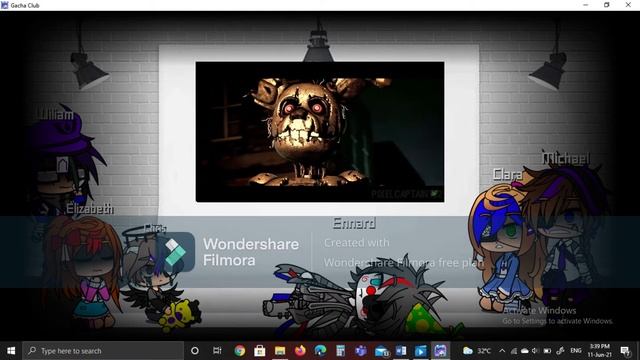Open the volume speaker tray icon
This screenshot has width=640, height=360.
coord(535,351)
